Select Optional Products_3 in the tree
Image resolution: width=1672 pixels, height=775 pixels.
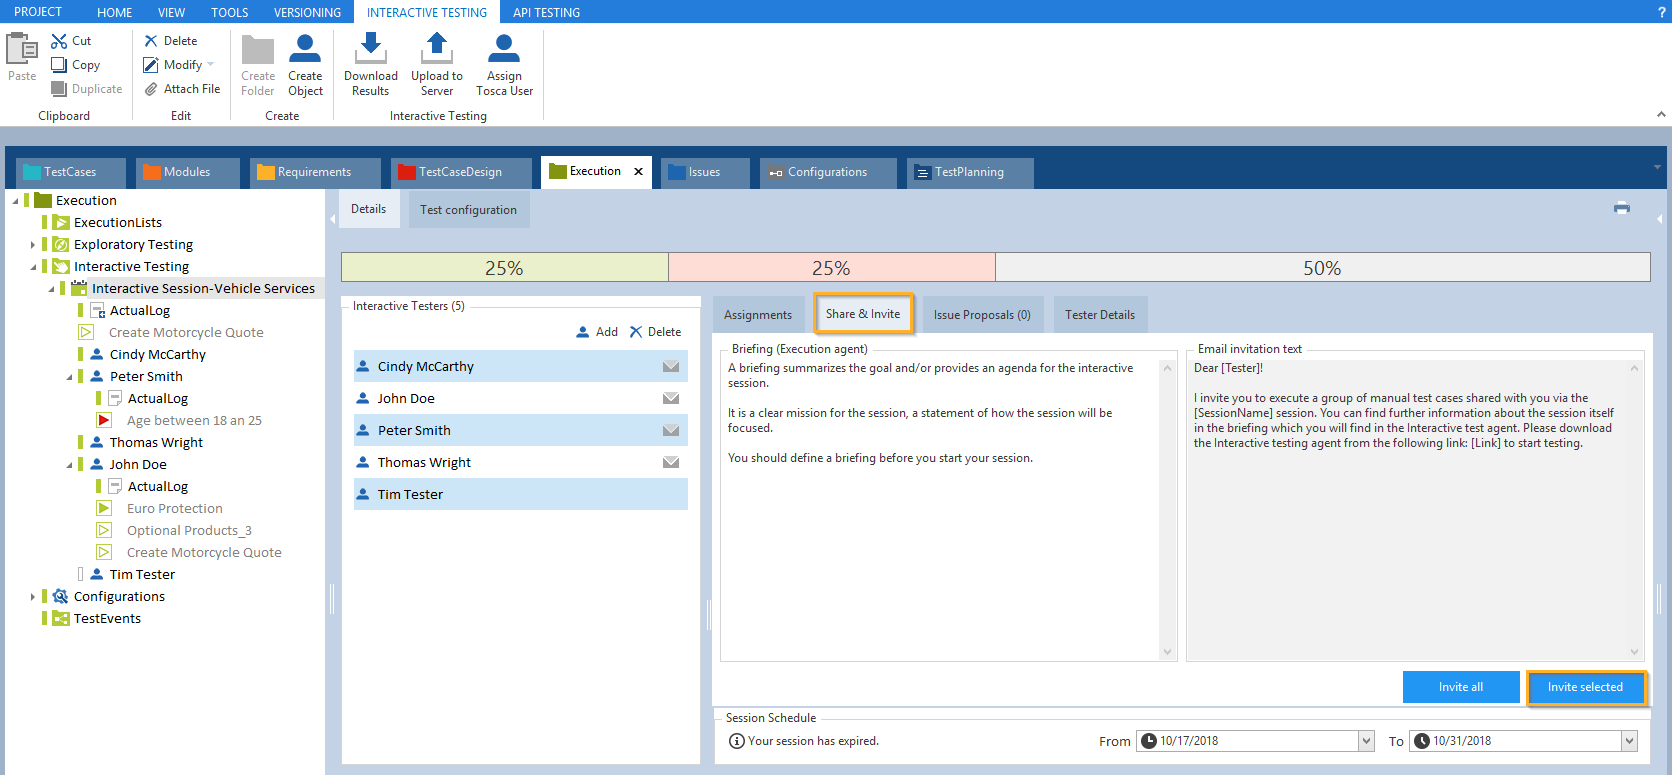tap(189, 531)
